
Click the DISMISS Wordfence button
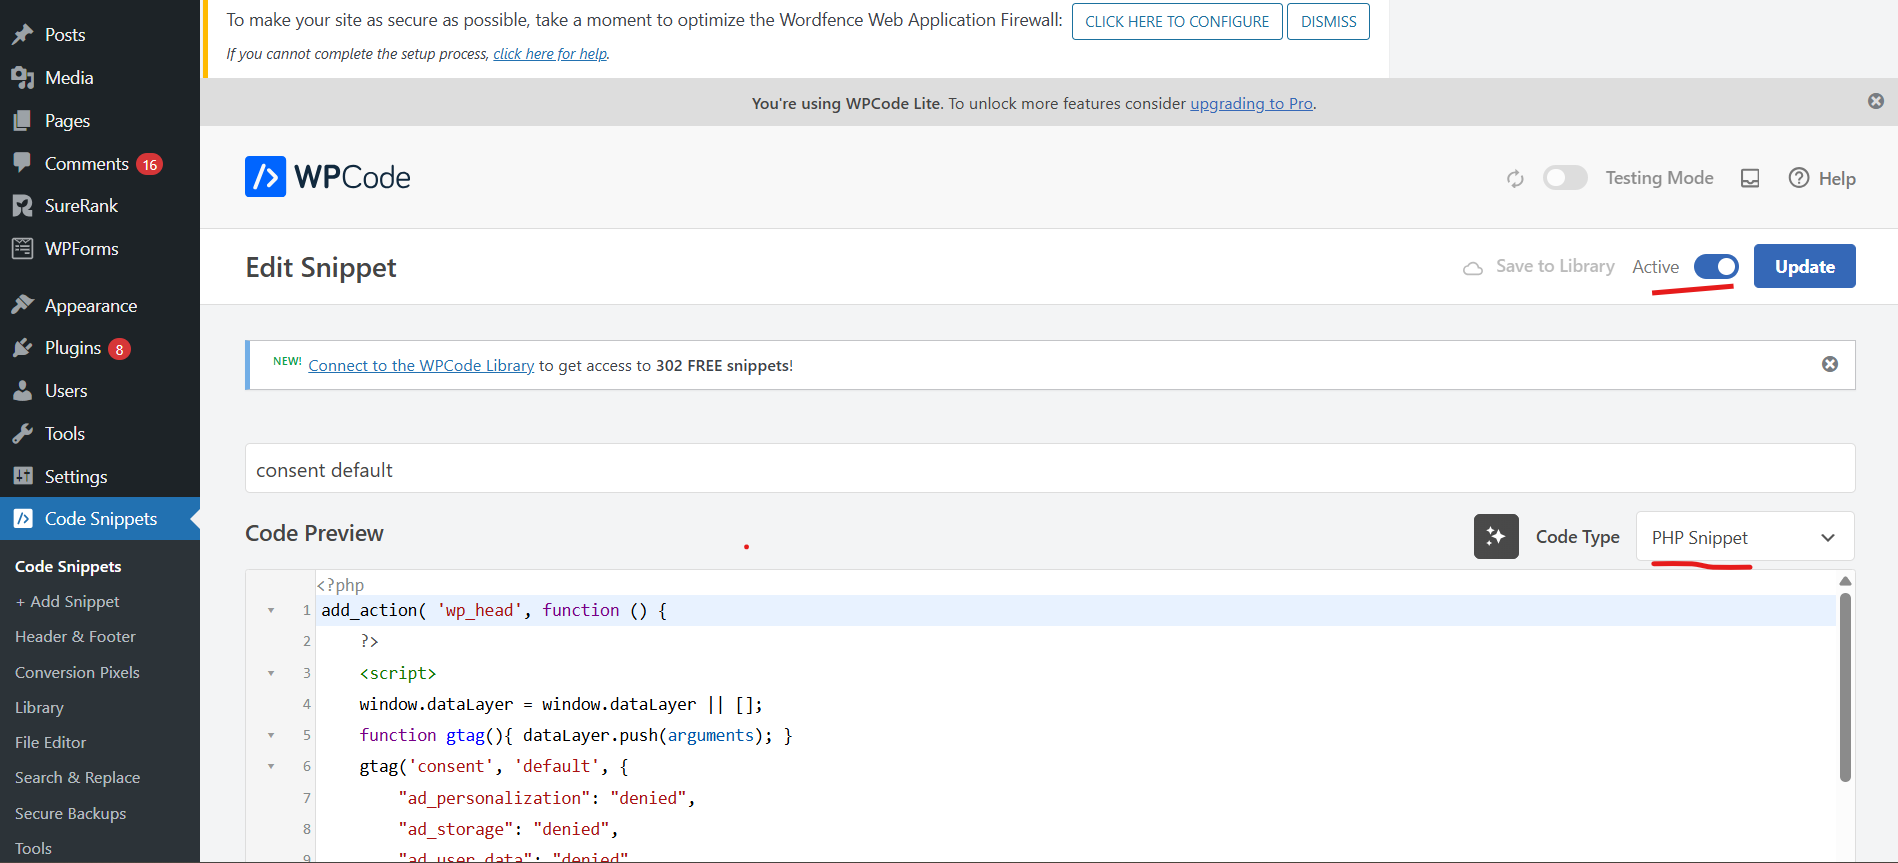click(1328, 21)
